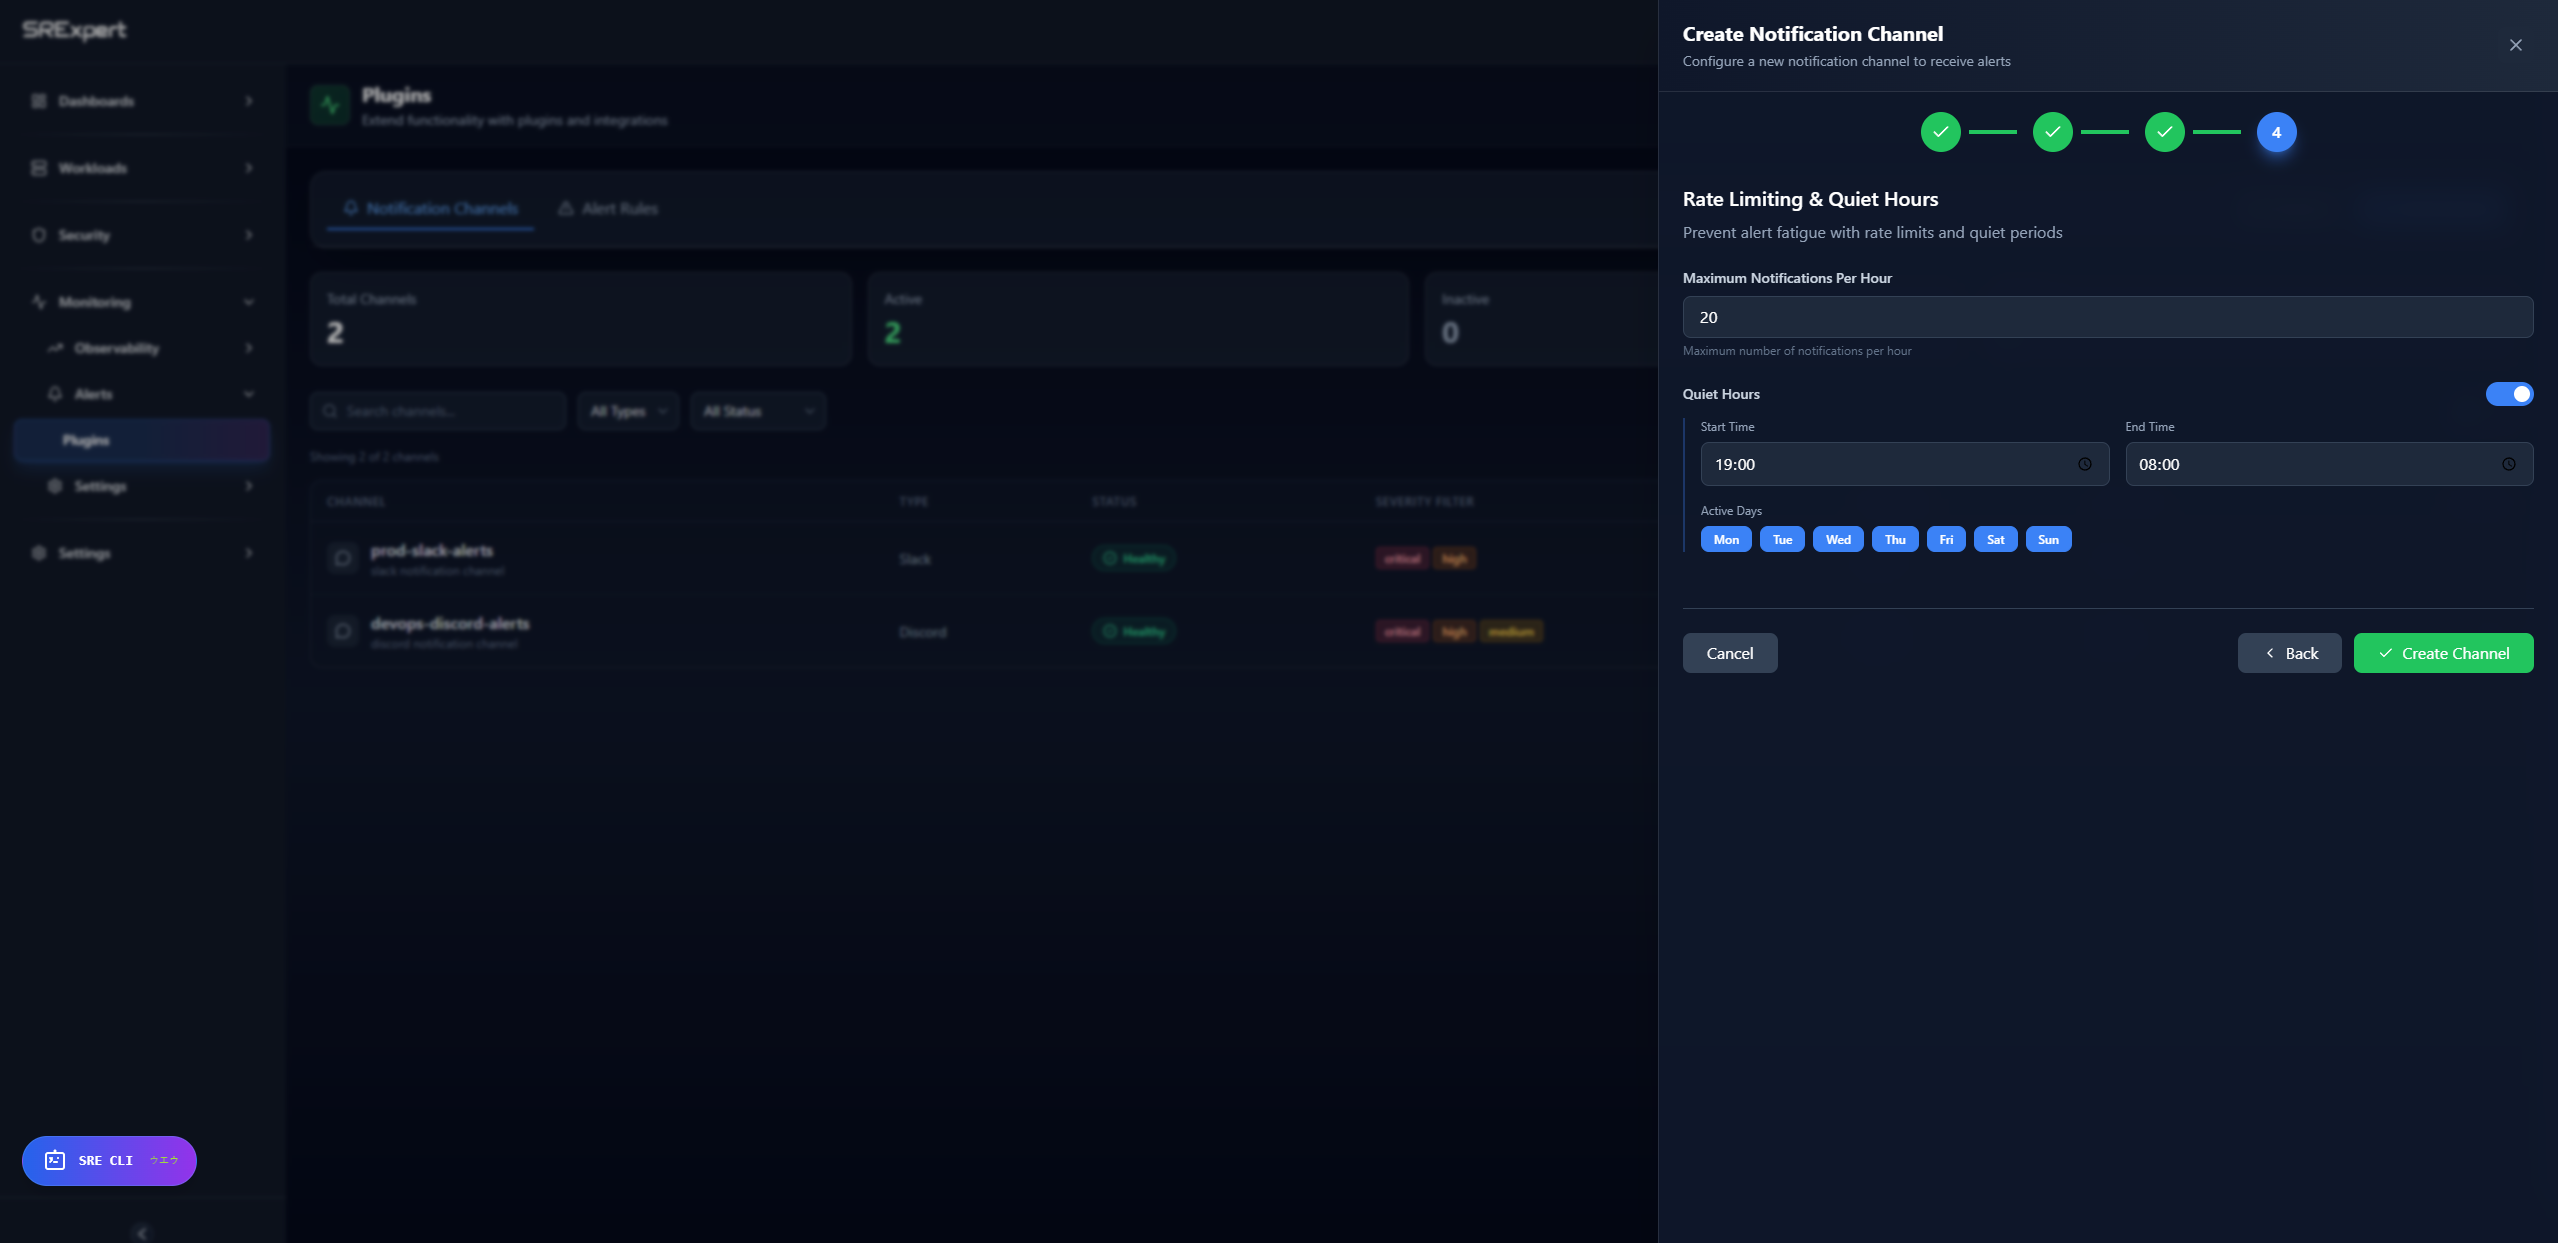This screenshot has width=2558, height=1243.
Task: Open the End Time clock picker icon
Action: coord(2510,464)
